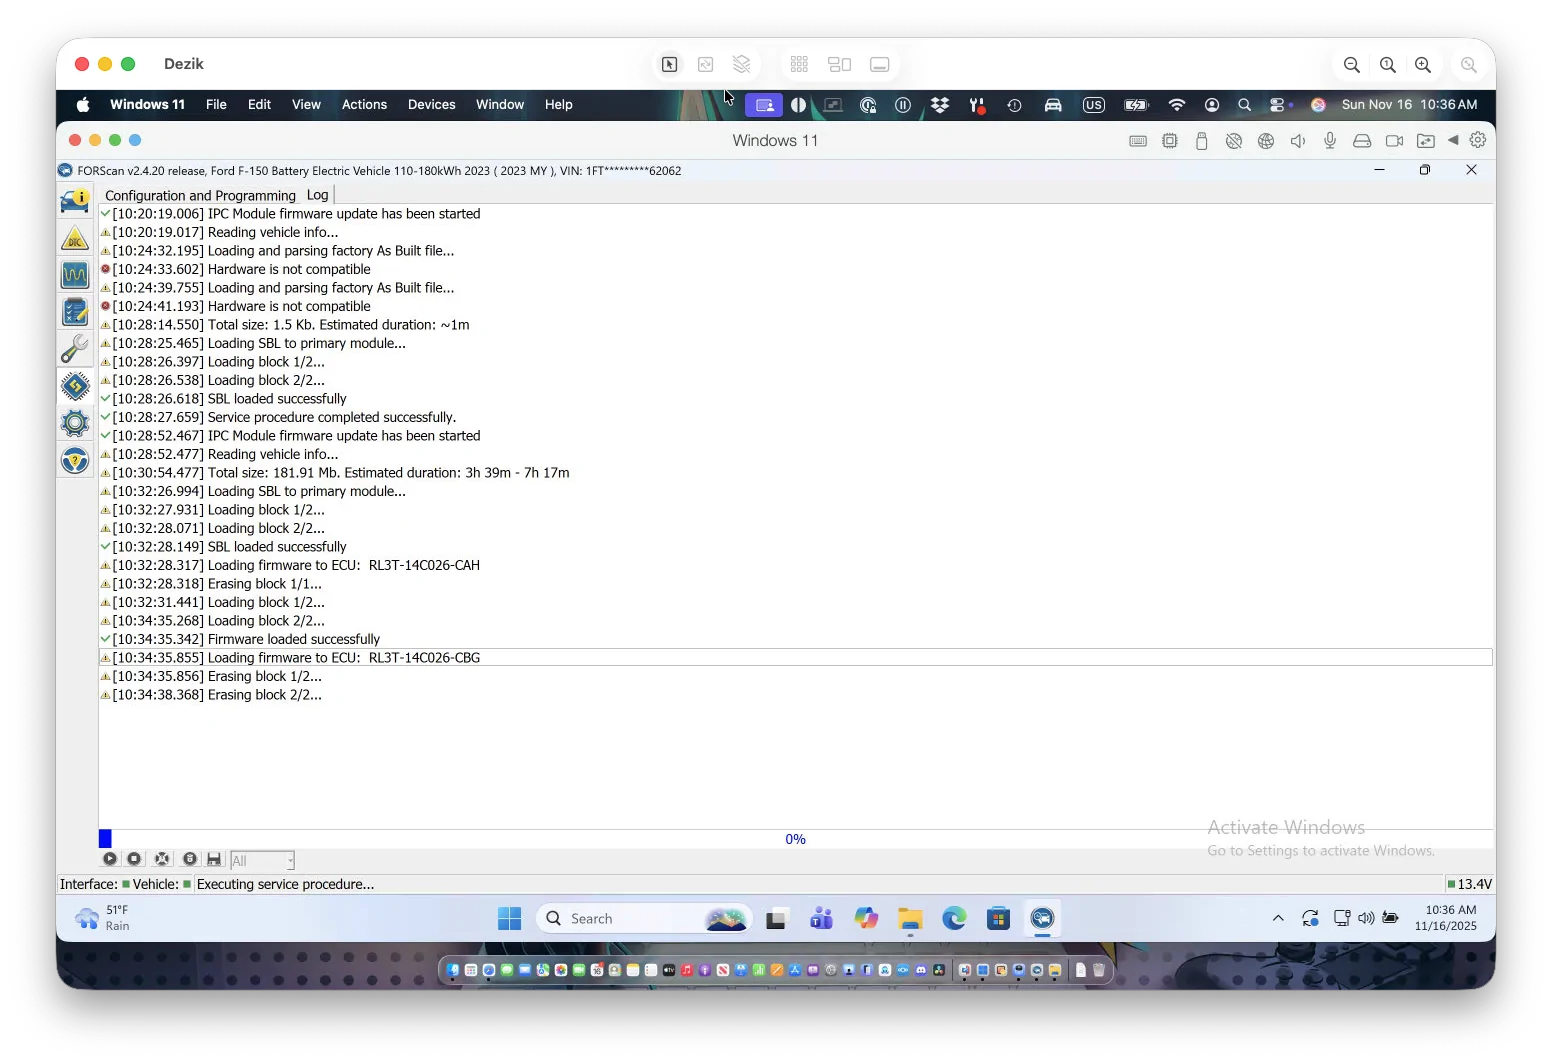The width and height of the screenshot is (1552, 1064).
Task: Switch to the Log tab
Action: [317, 195]
